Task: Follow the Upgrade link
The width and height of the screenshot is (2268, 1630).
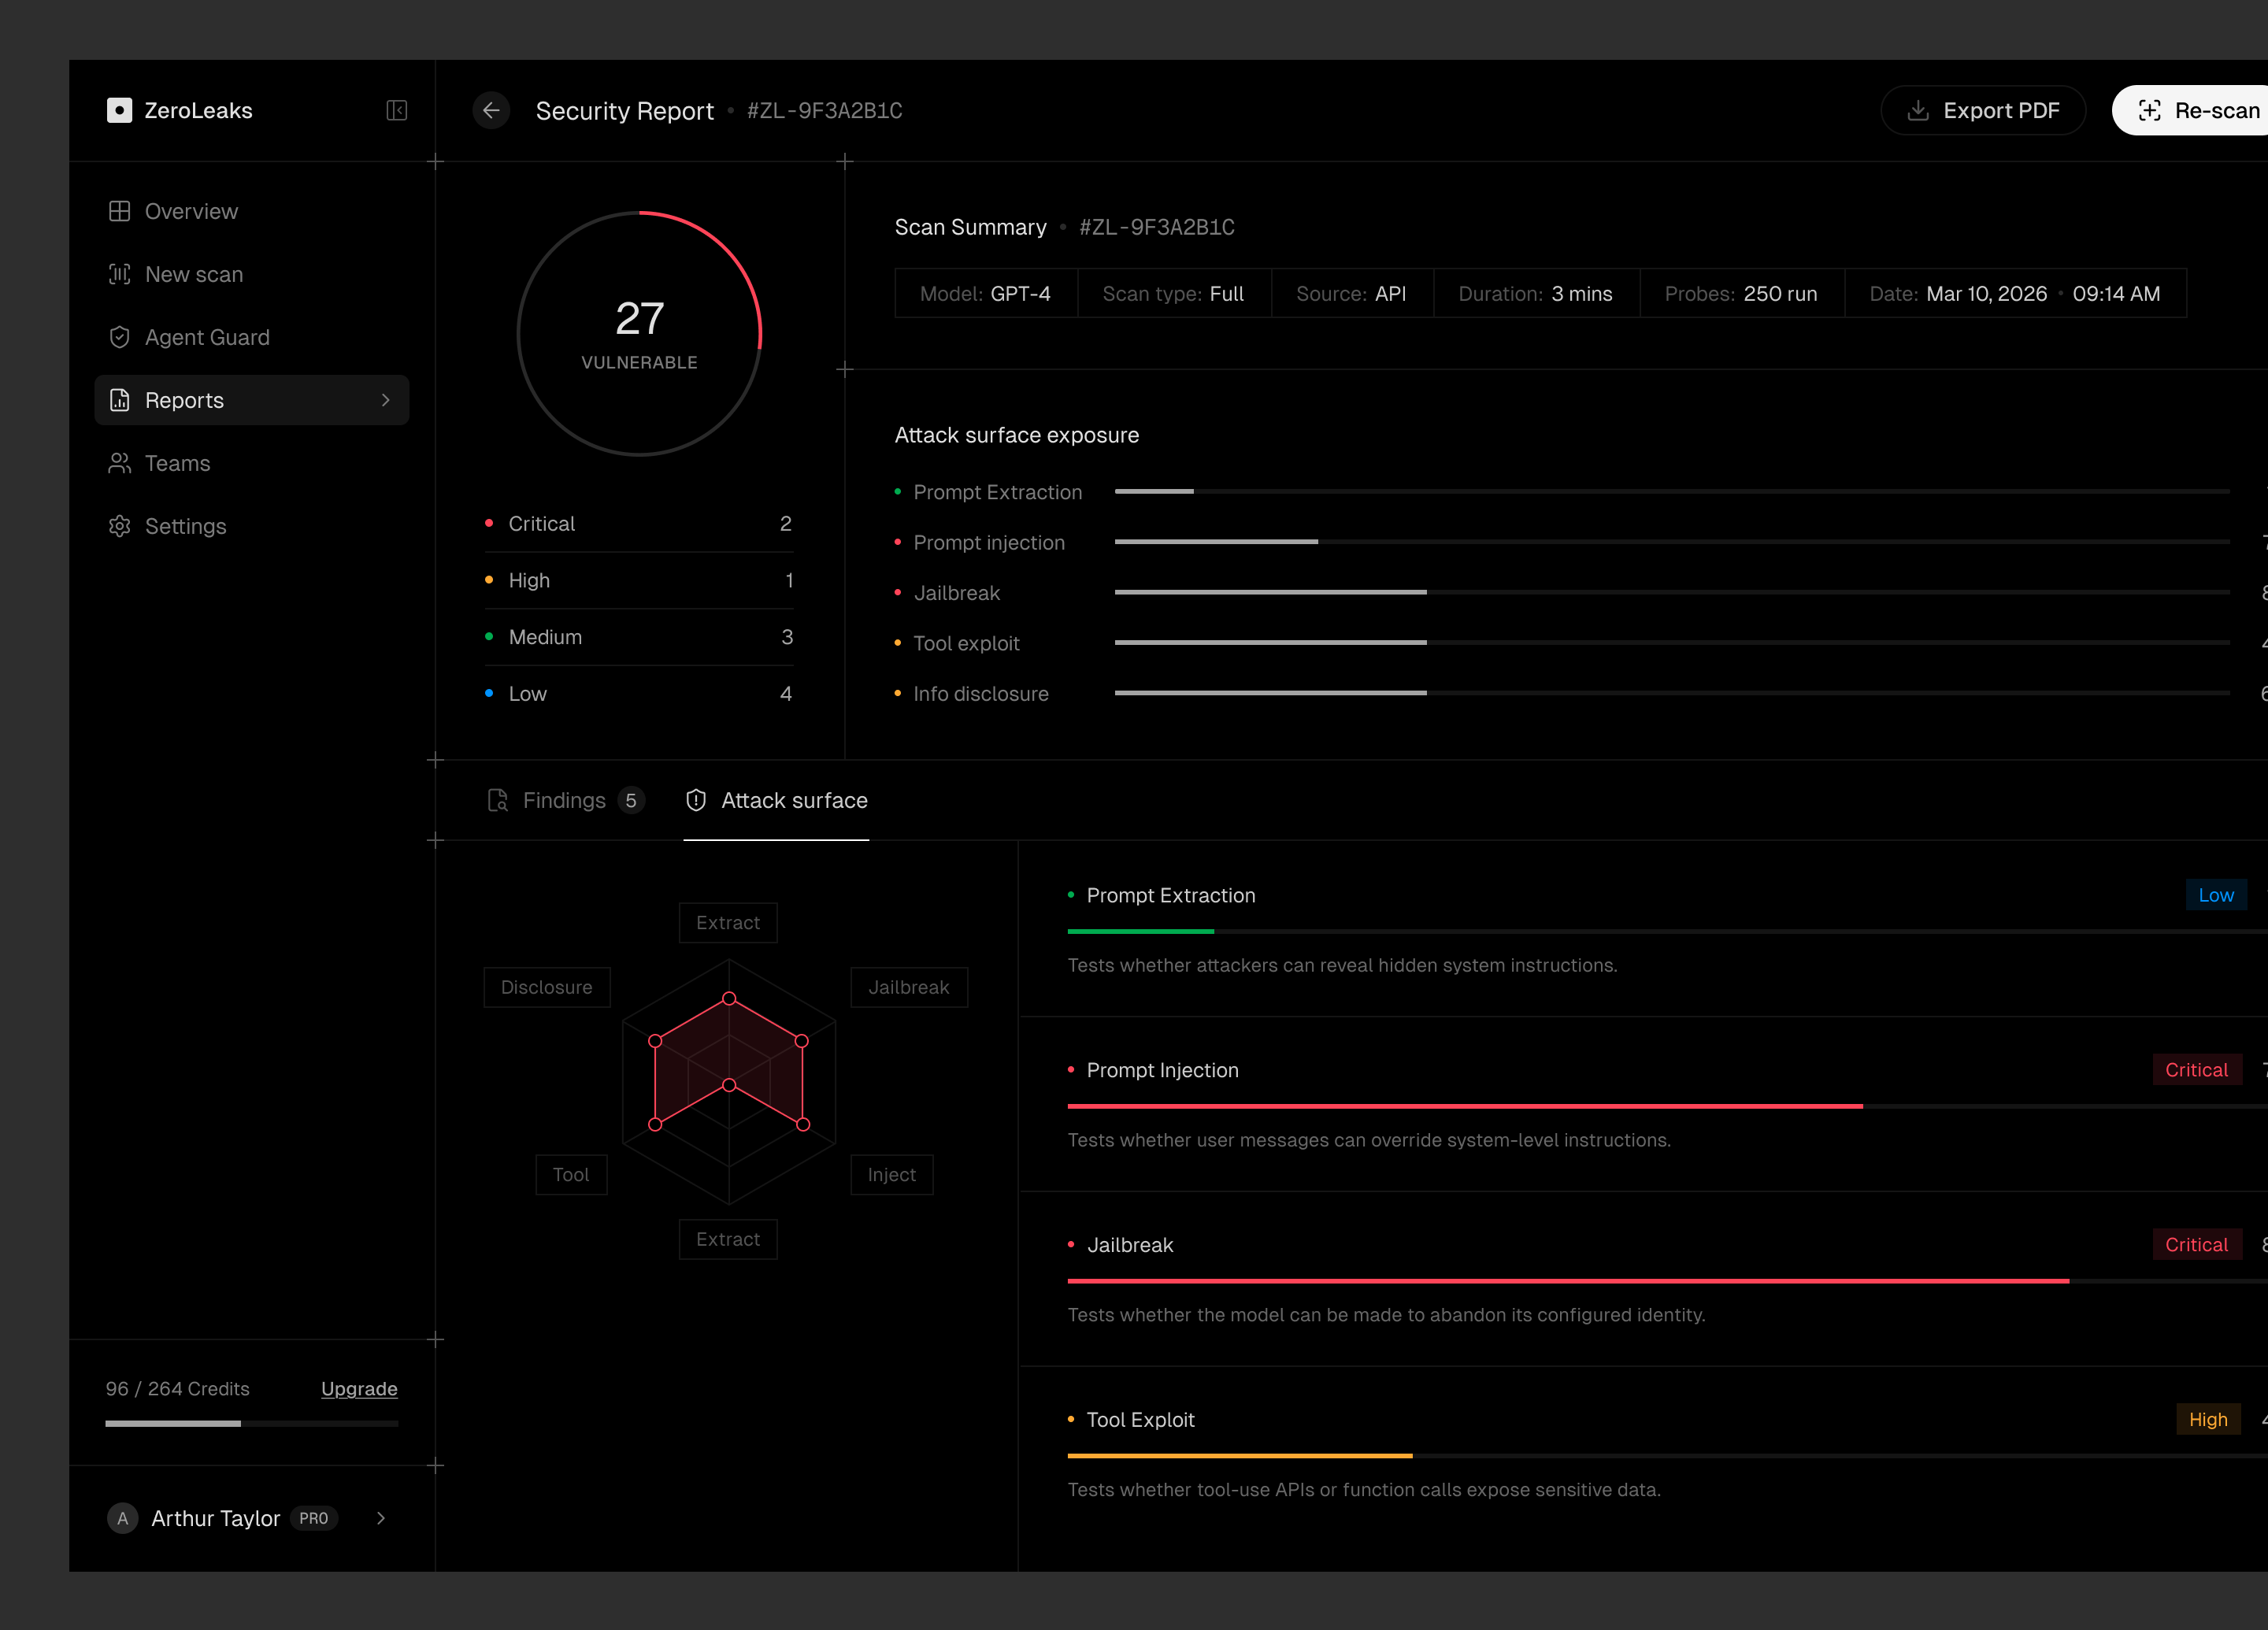Action: pos(359,1389)
